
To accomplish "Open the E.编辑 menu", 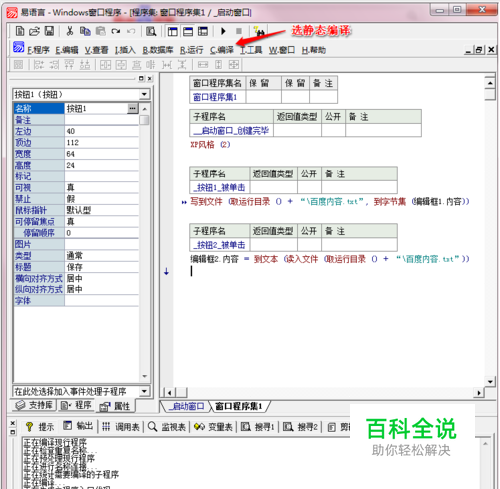I will point(67,50).
